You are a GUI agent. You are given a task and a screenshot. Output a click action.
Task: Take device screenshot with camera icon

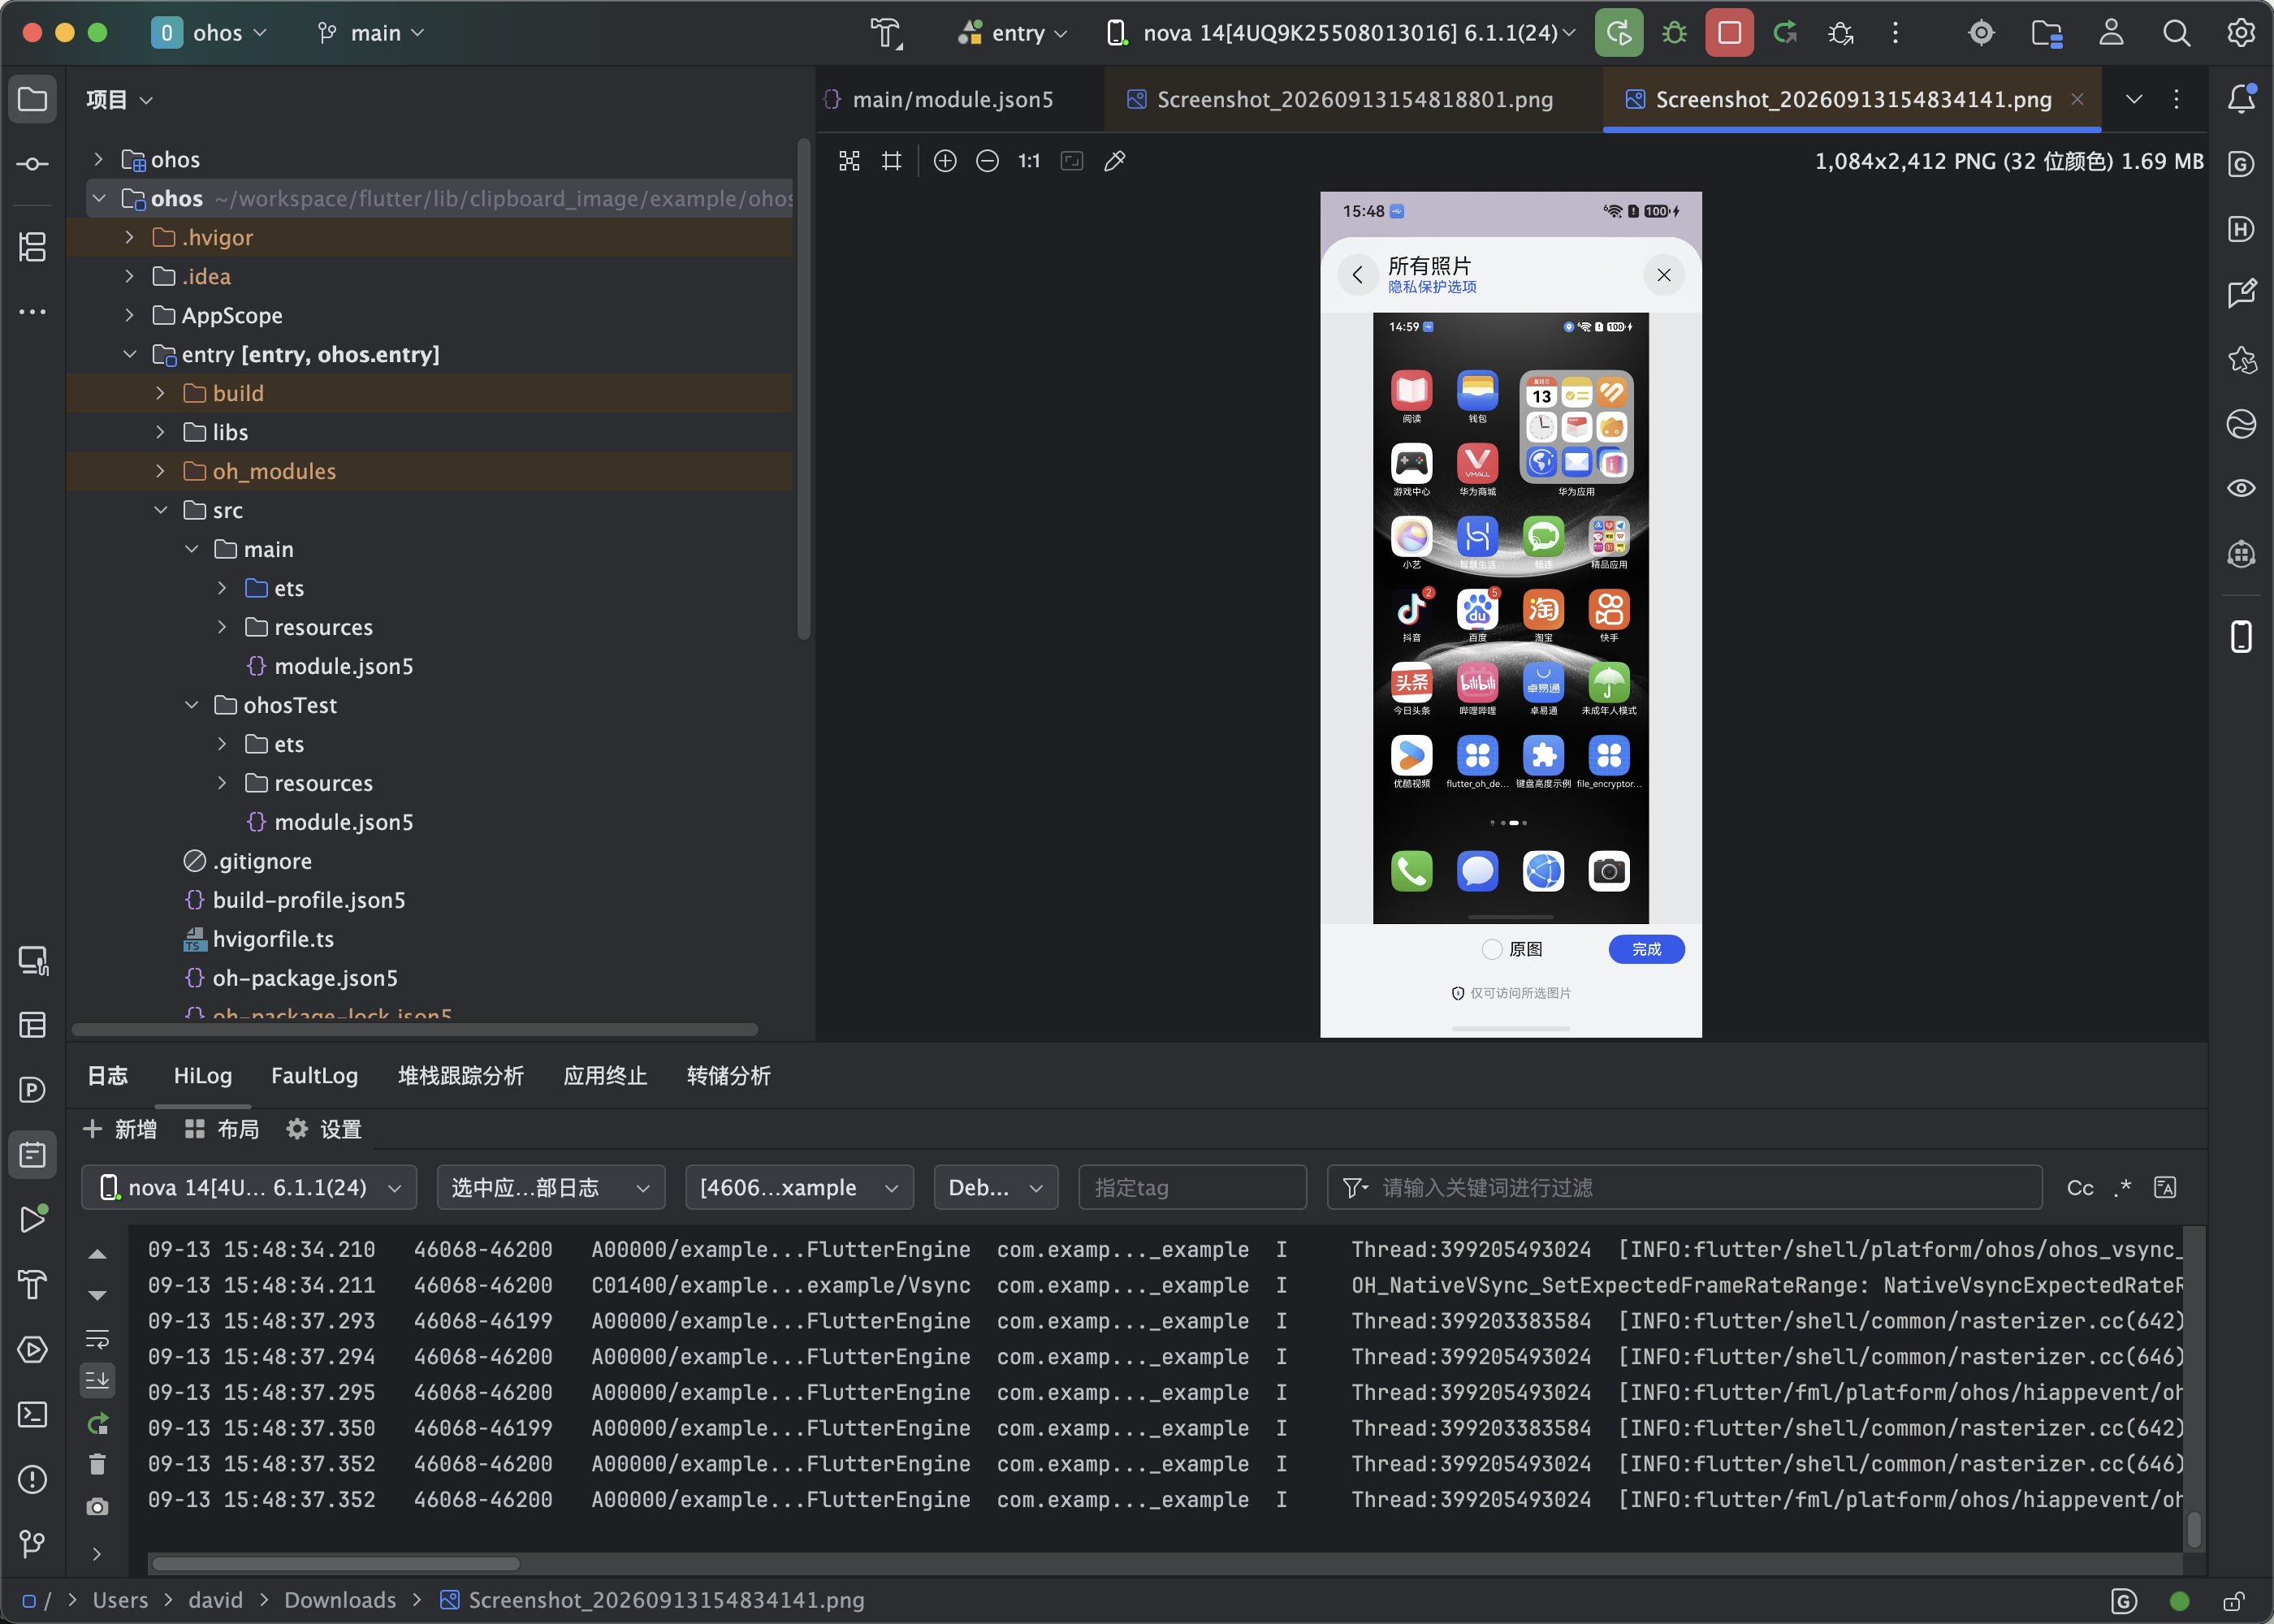[97, 1506]
